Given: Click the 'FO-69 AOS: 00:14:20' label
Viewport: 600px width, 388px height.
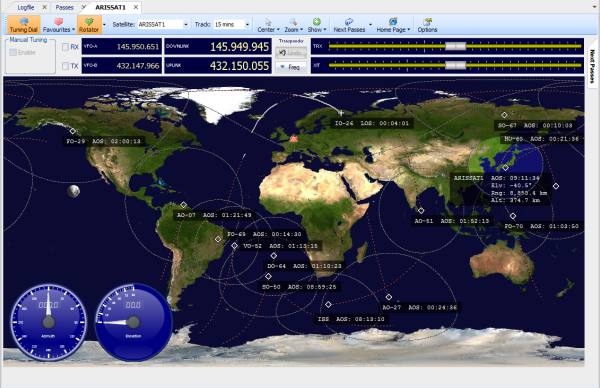Looking at the screenshot, I should pos(264,234).
